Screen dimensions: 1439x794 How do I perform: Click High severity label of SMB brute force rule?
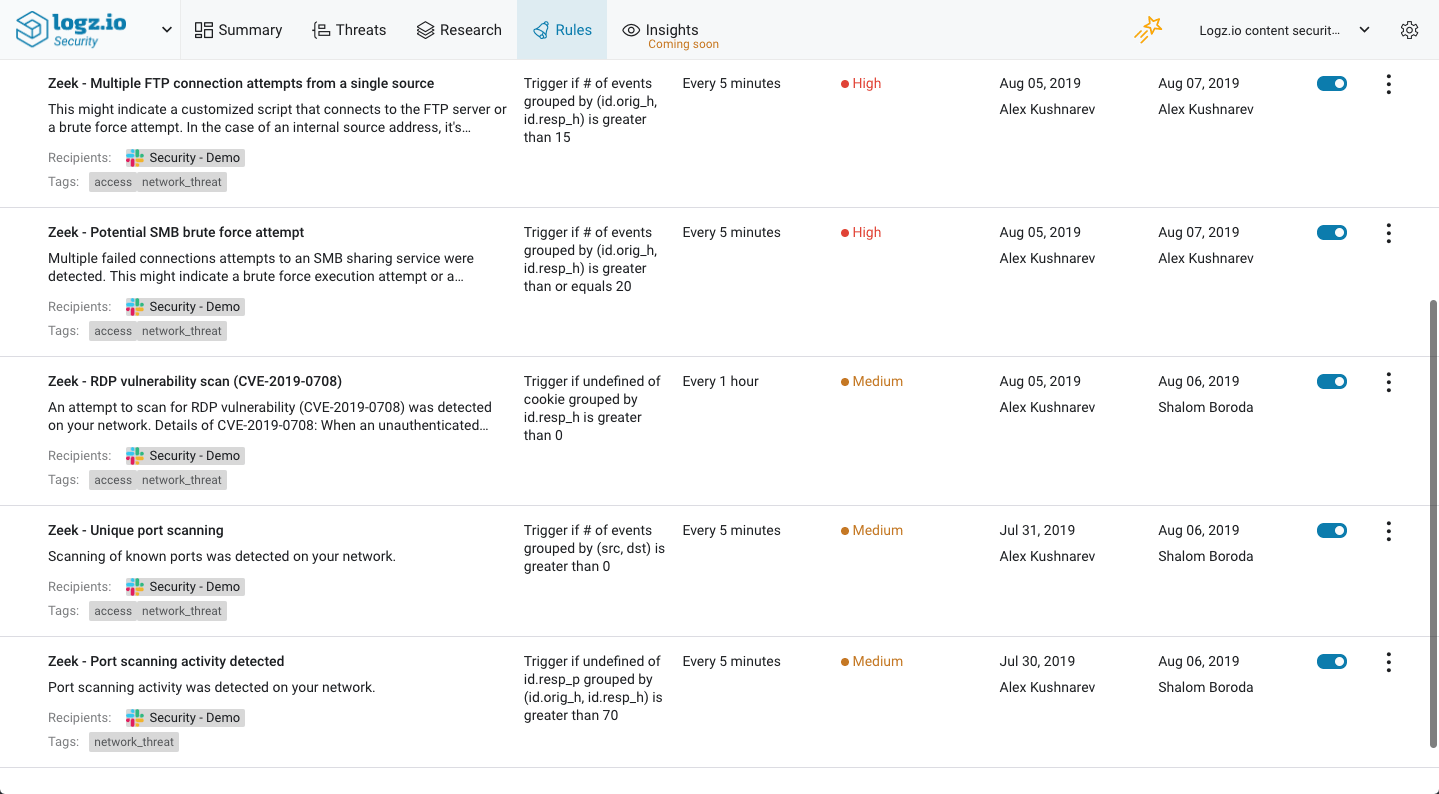(861, 232)
